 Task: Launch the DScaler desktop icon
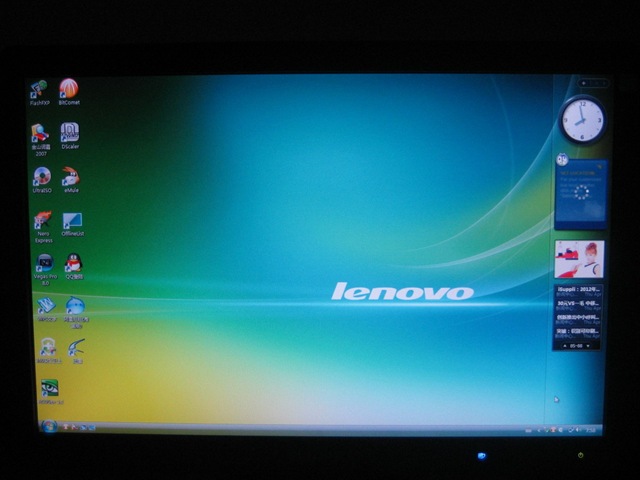[x=70, y=136]
